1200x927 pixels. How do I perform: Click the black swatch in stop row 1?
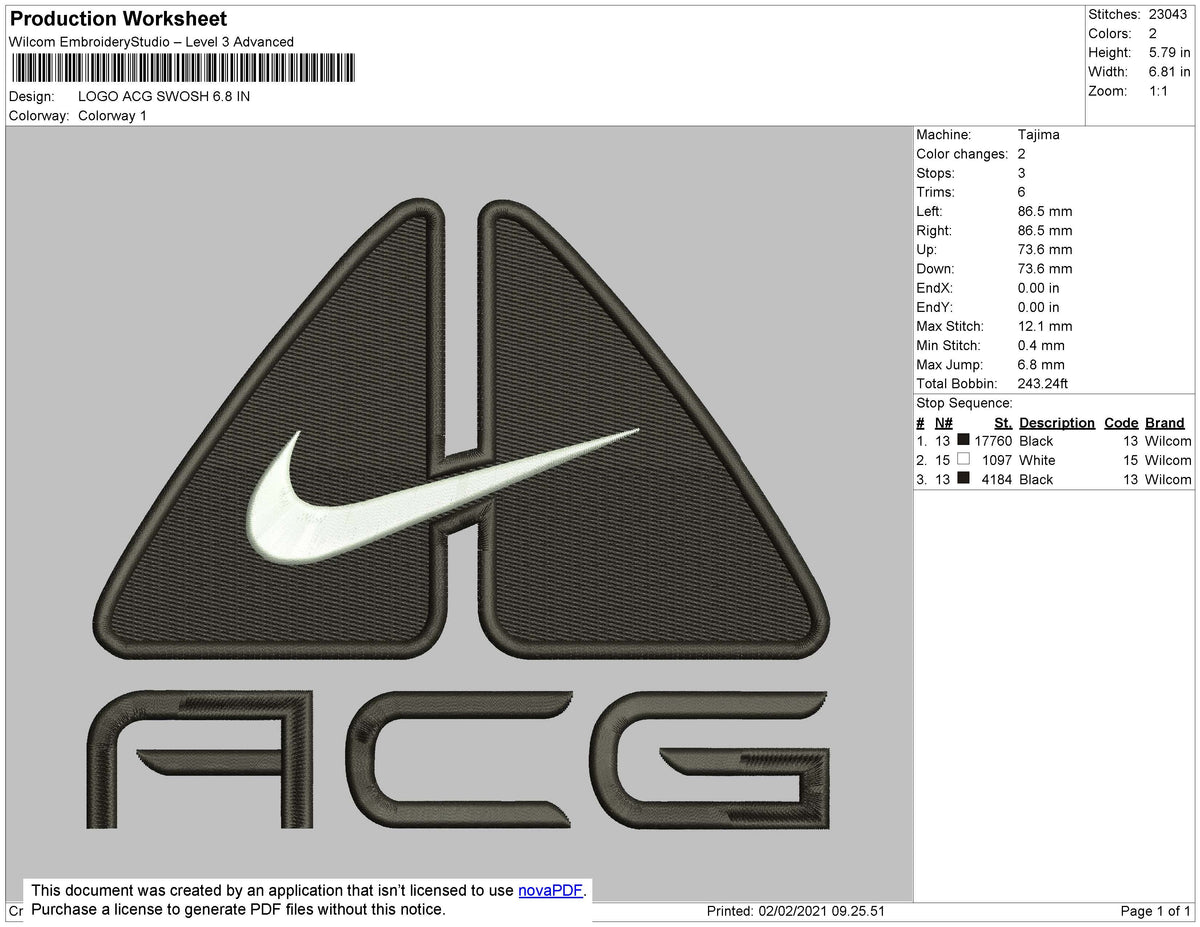tap(963, 440)
